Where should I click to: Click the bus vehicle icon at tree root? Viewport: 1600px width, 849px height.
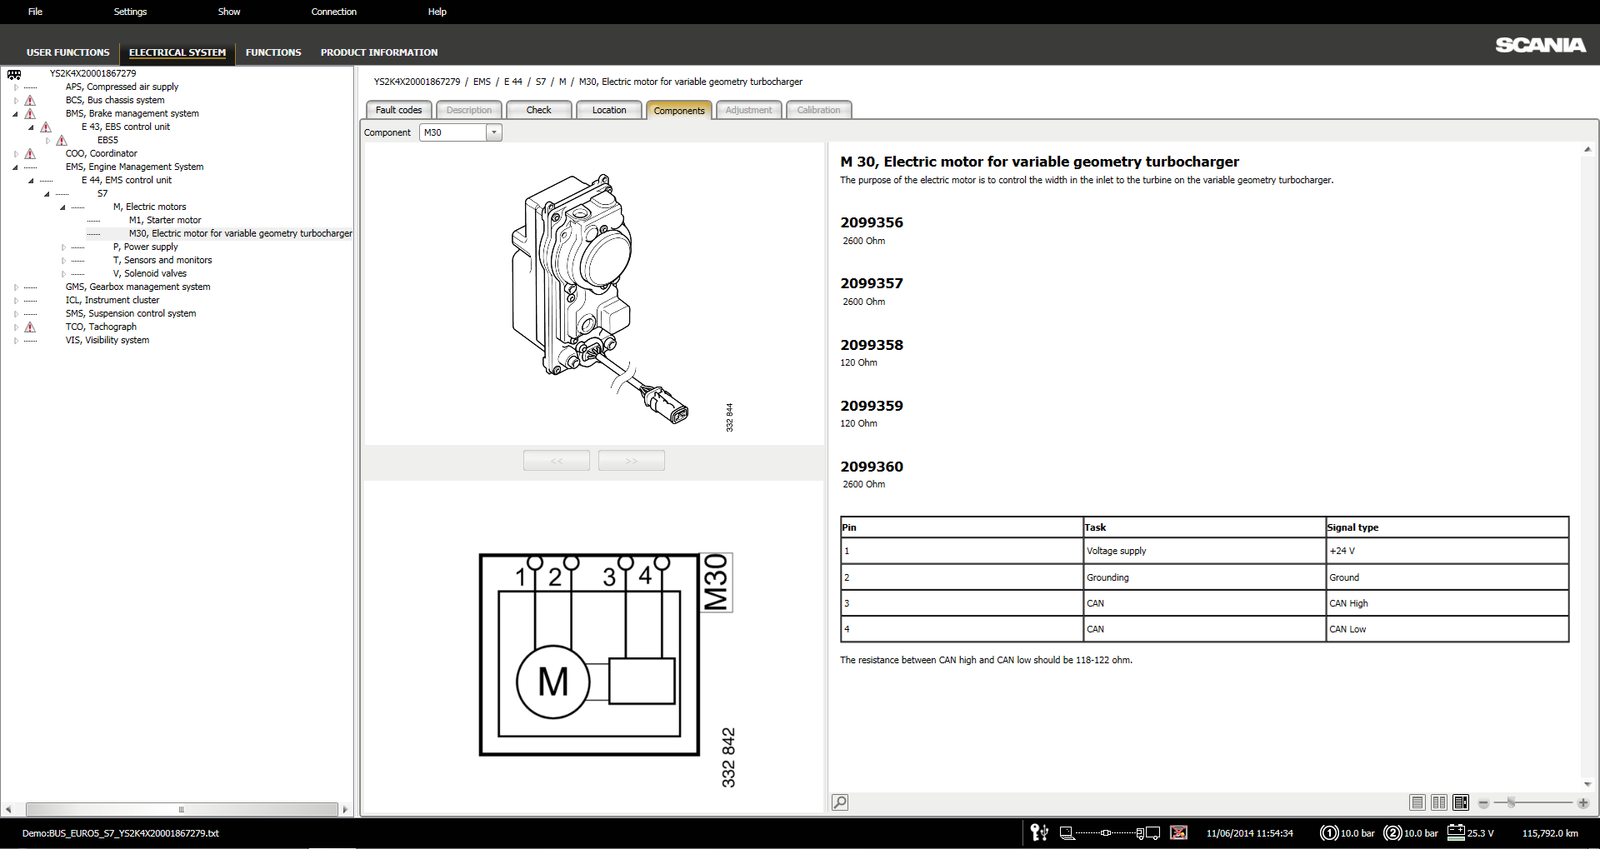pyautogui.click(x=14, y=74)
